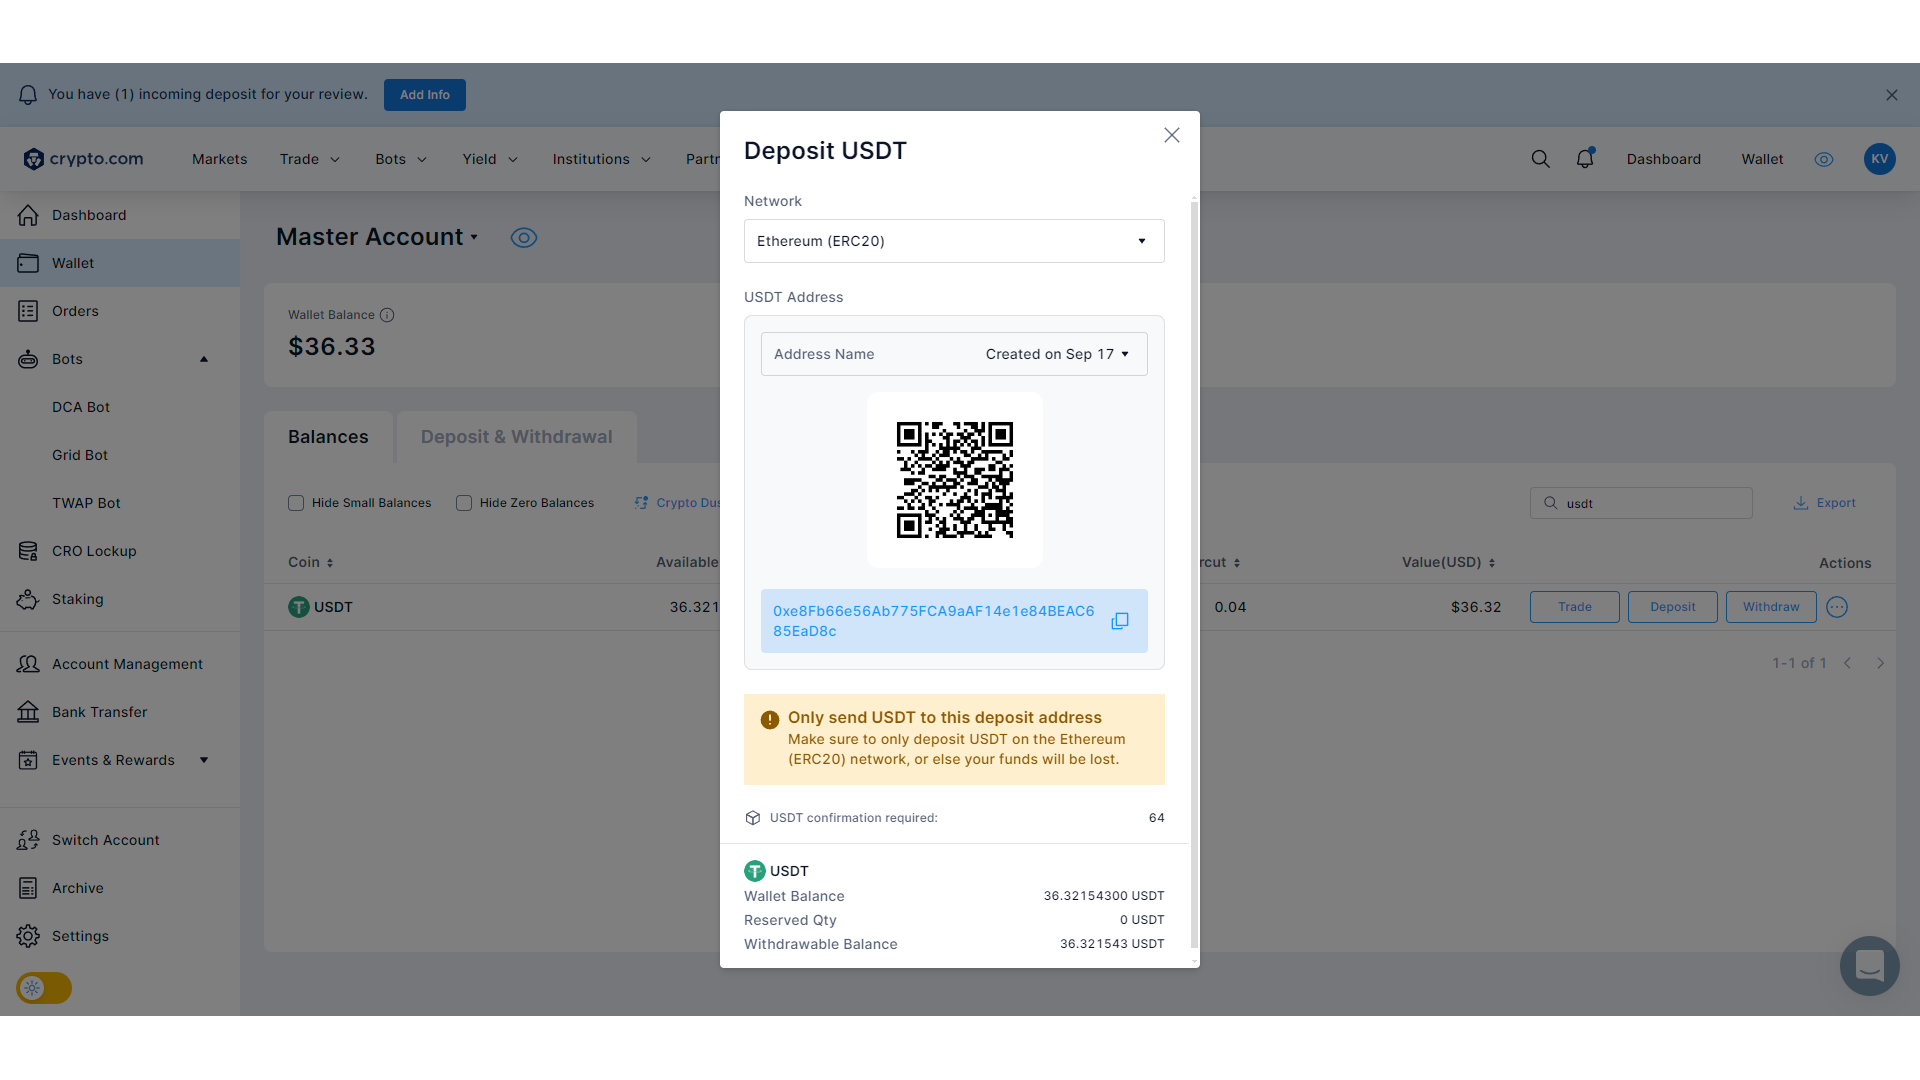Click the Wallet Balance info icon
The image size is (1920, 1080).
click(387, 315)
